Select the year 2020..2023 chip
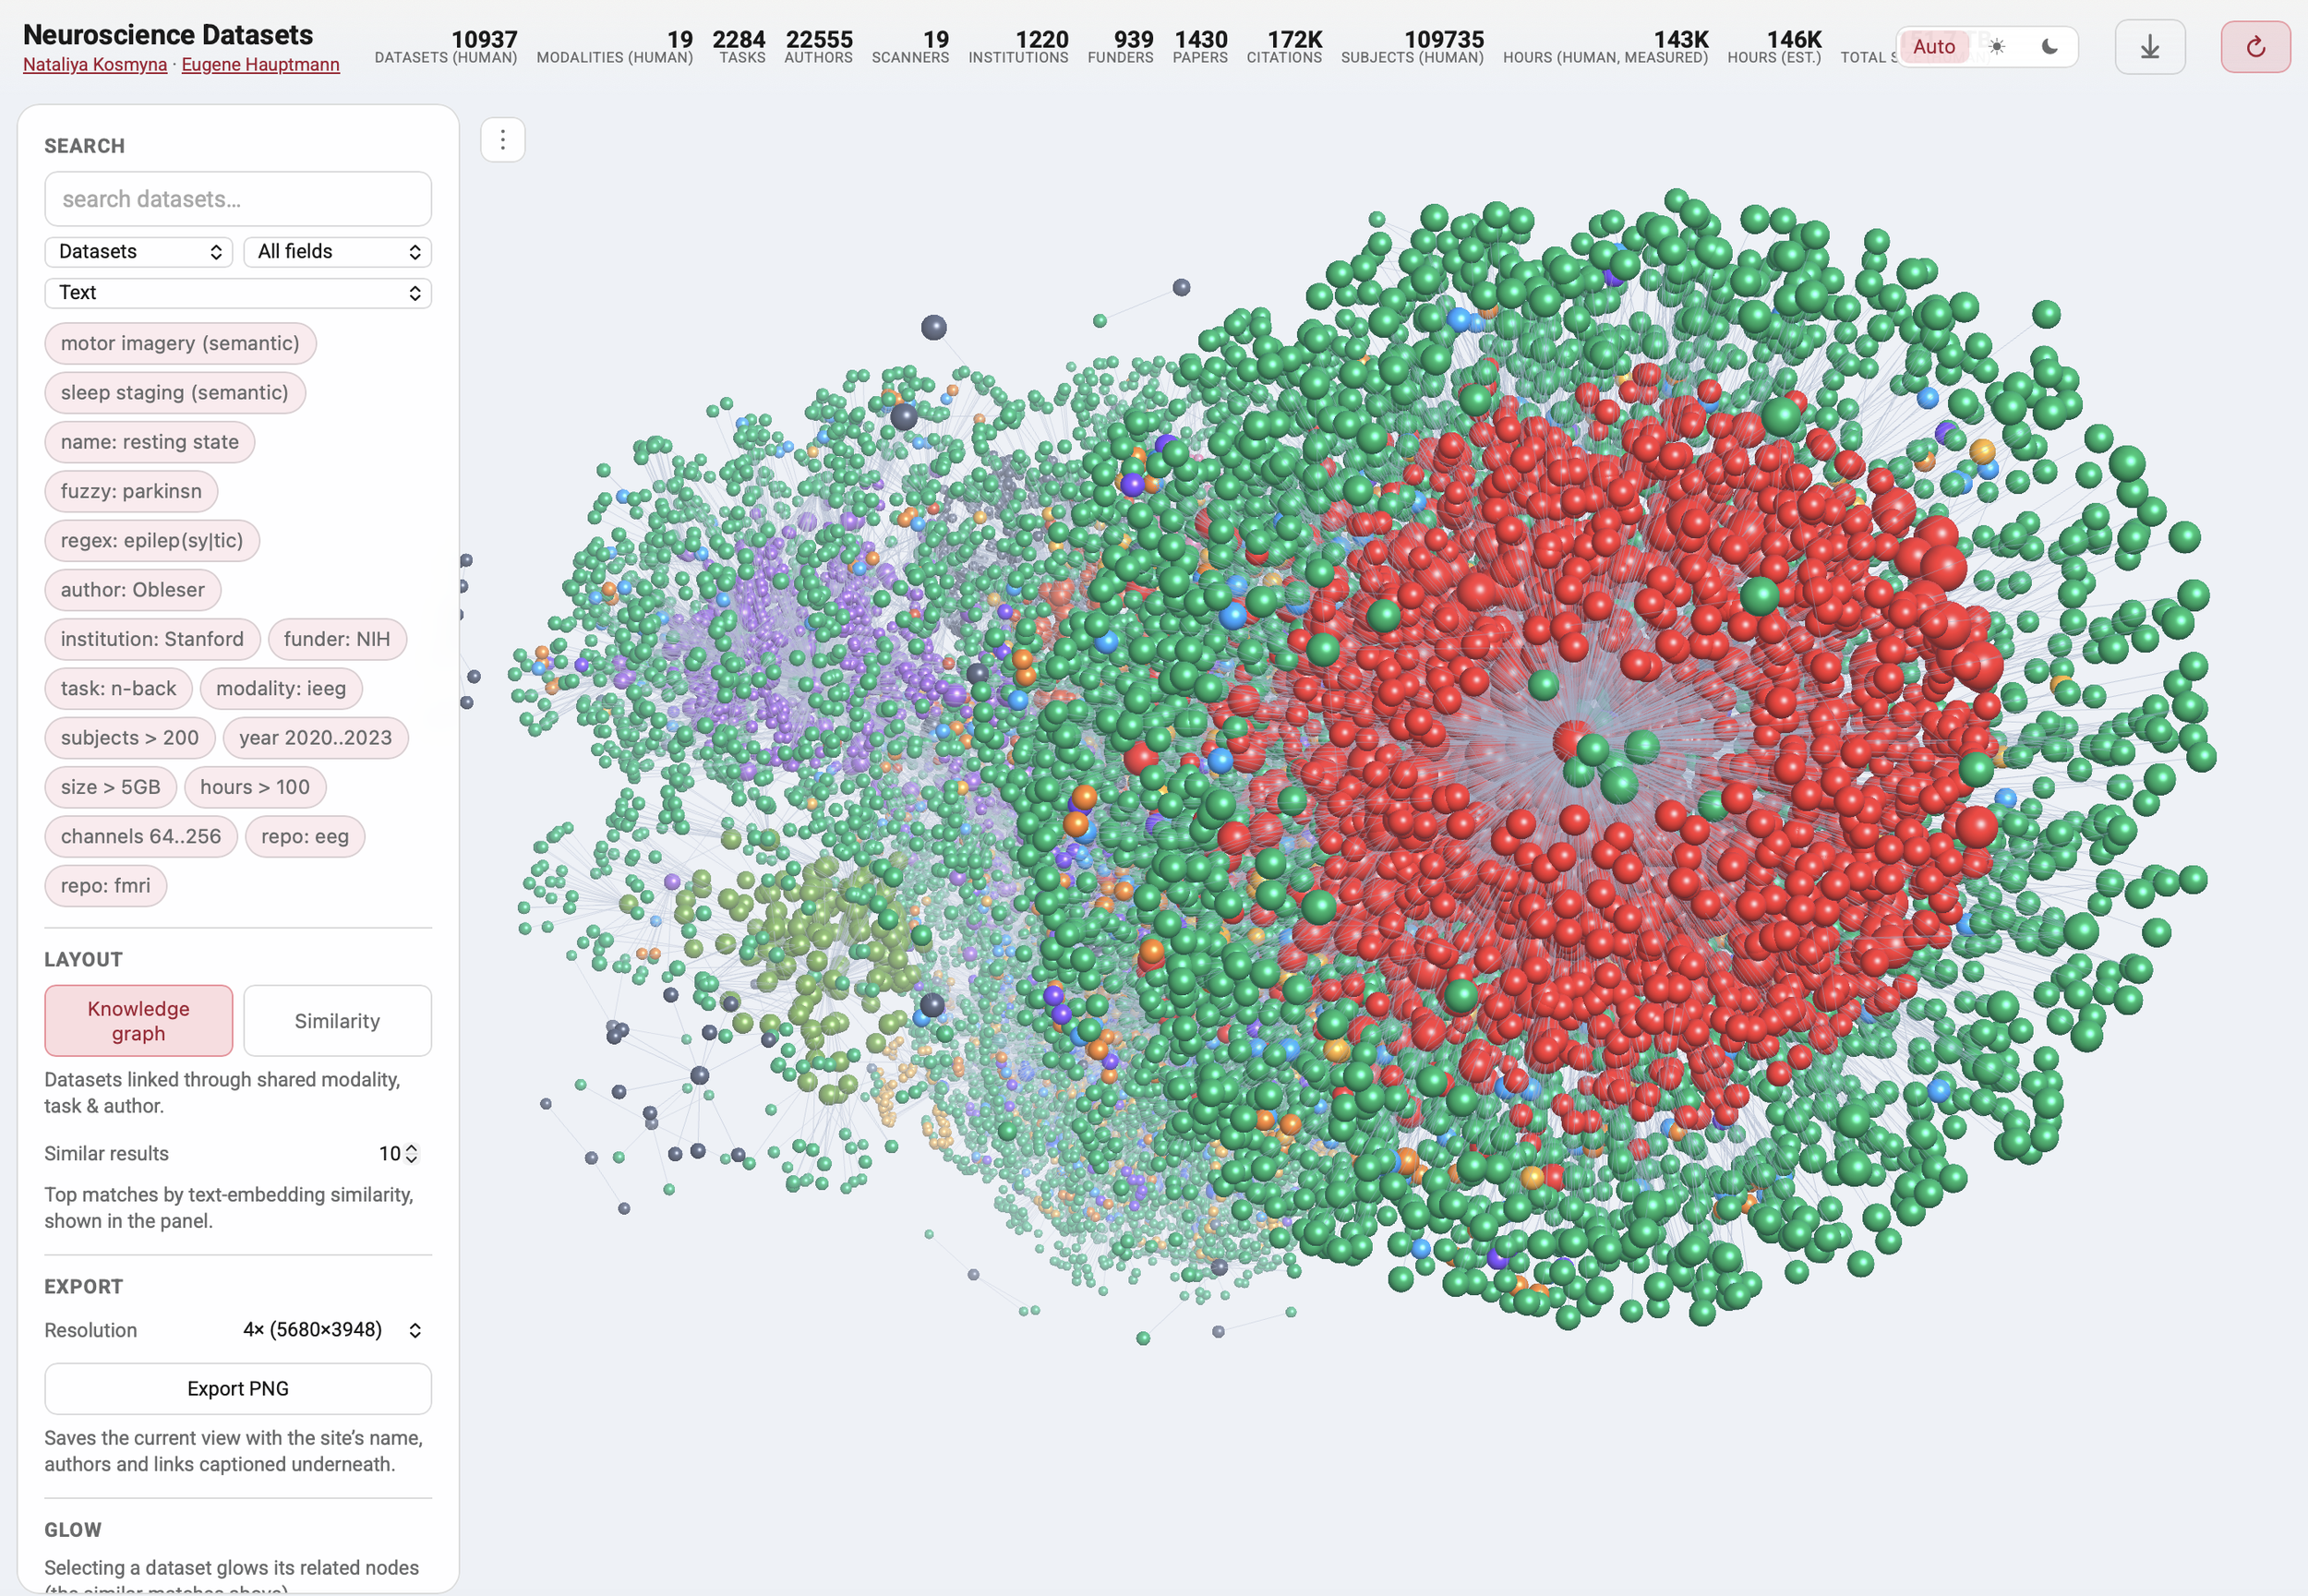2308x1596 pixels. tap(316, 738)
